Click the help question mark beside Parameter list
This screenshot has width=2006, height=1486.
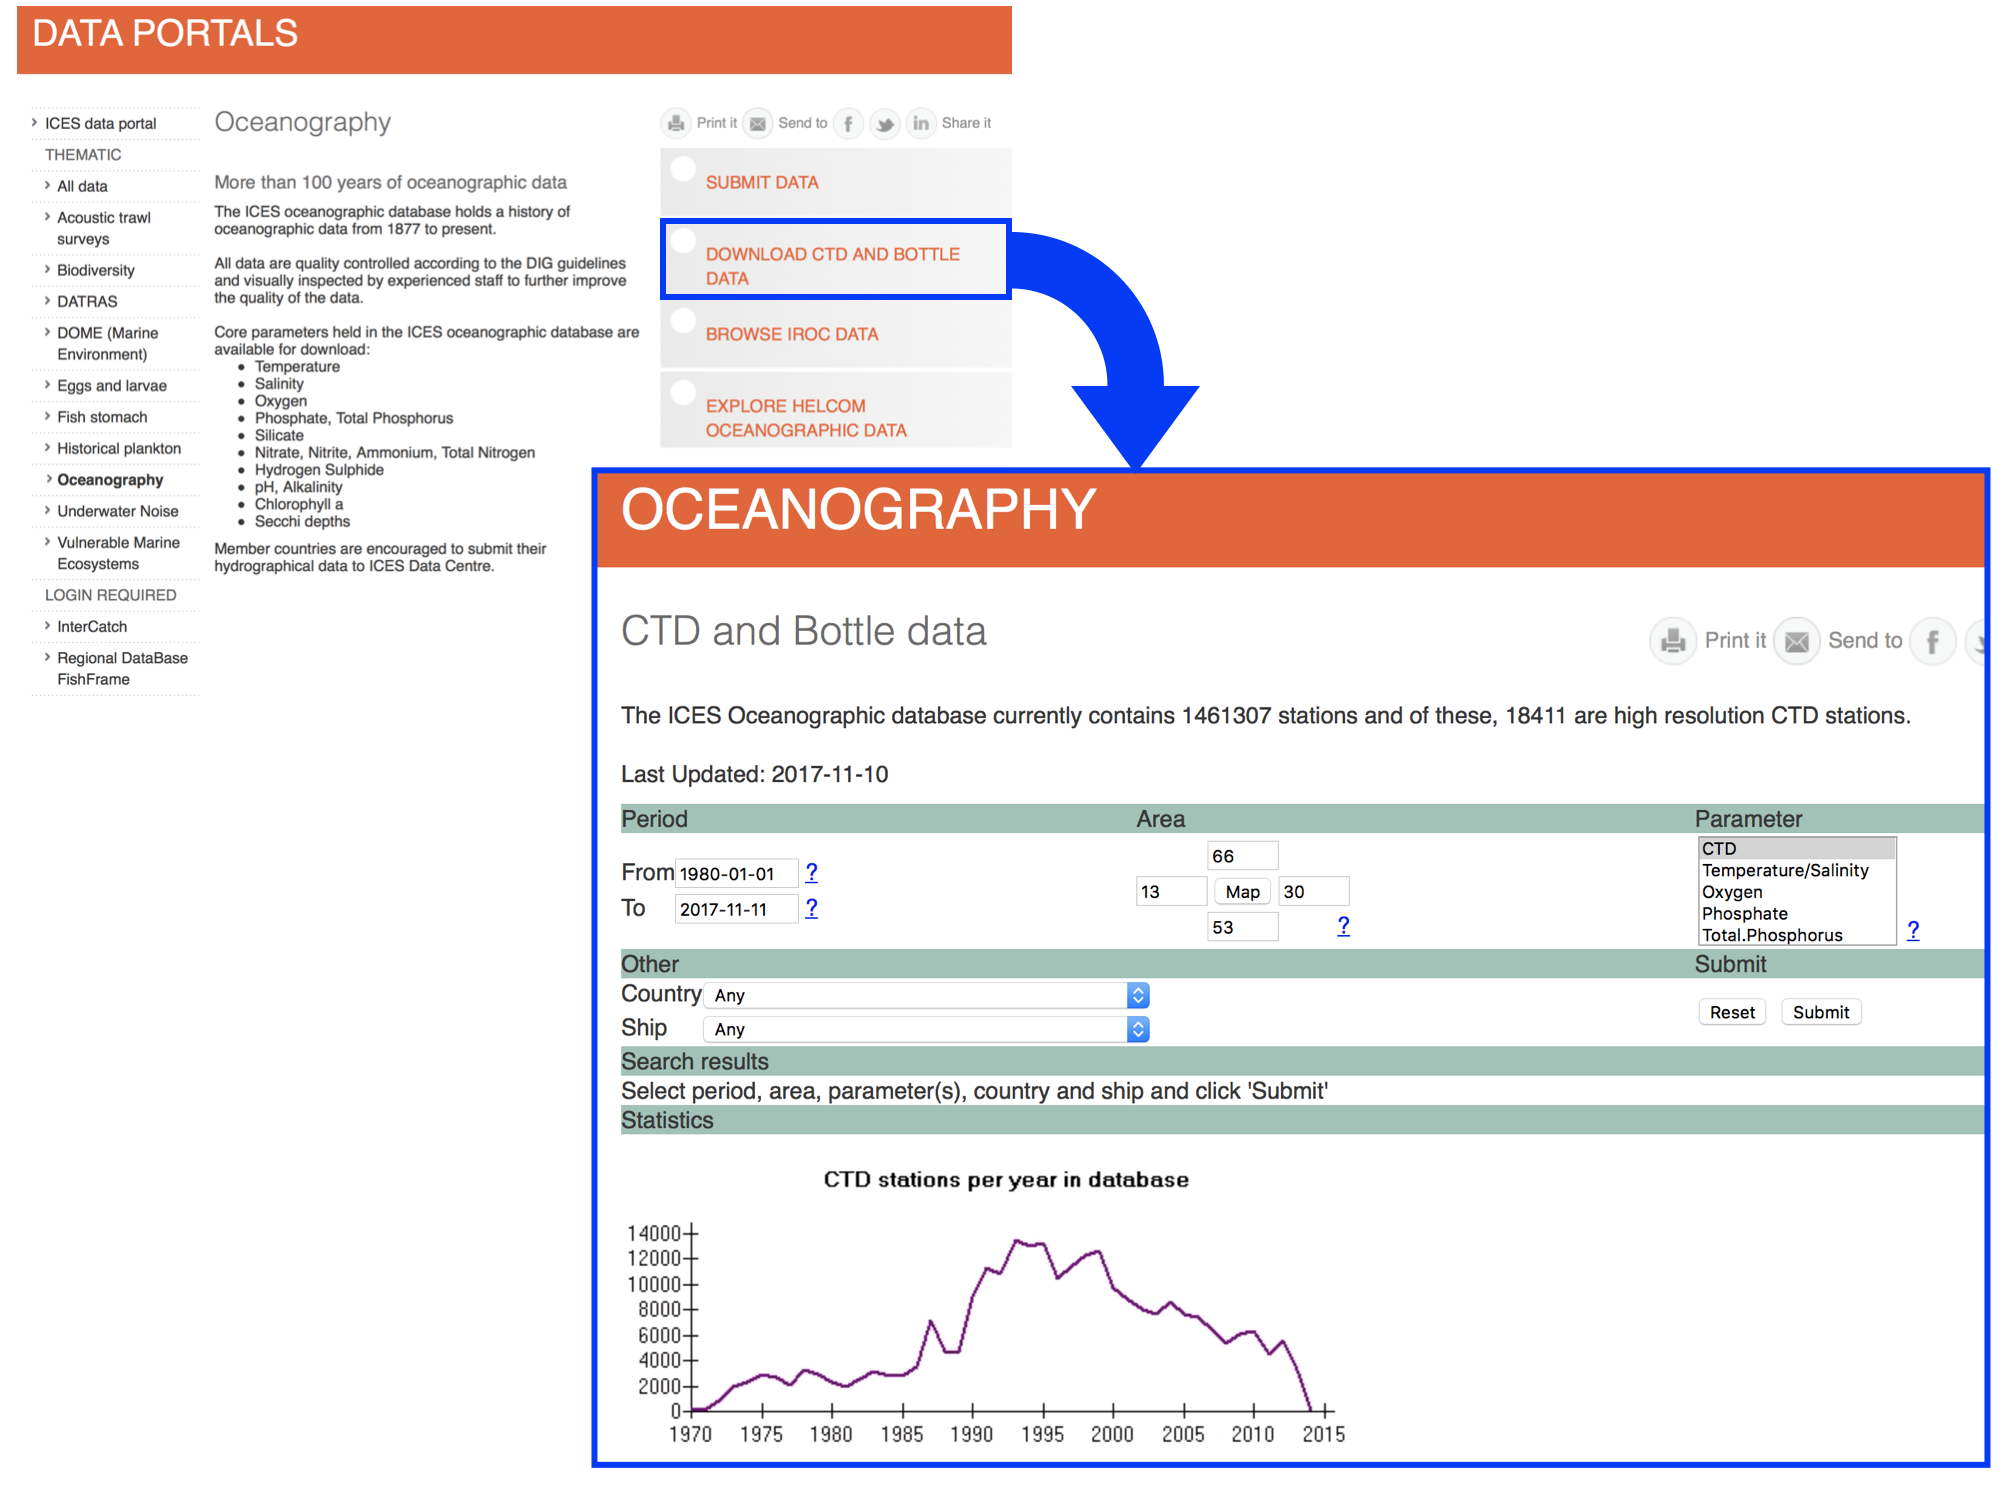click(x=1912, y=930)
